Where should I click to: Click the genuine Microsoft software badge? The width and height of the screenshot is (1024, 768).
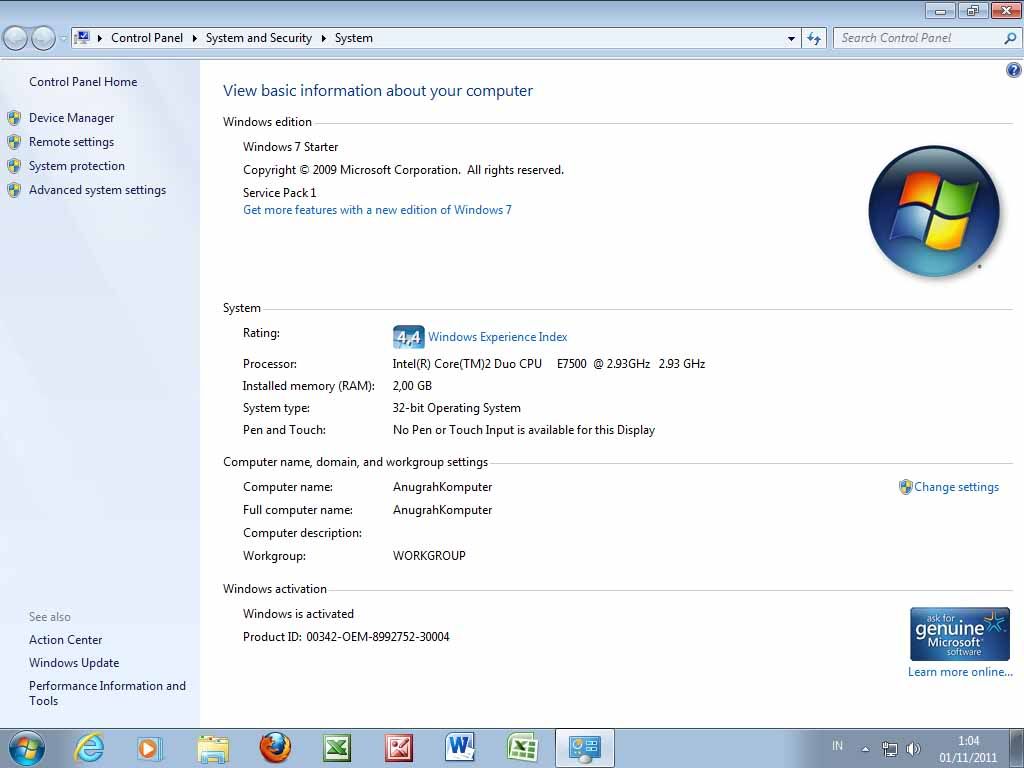[959, 634]
